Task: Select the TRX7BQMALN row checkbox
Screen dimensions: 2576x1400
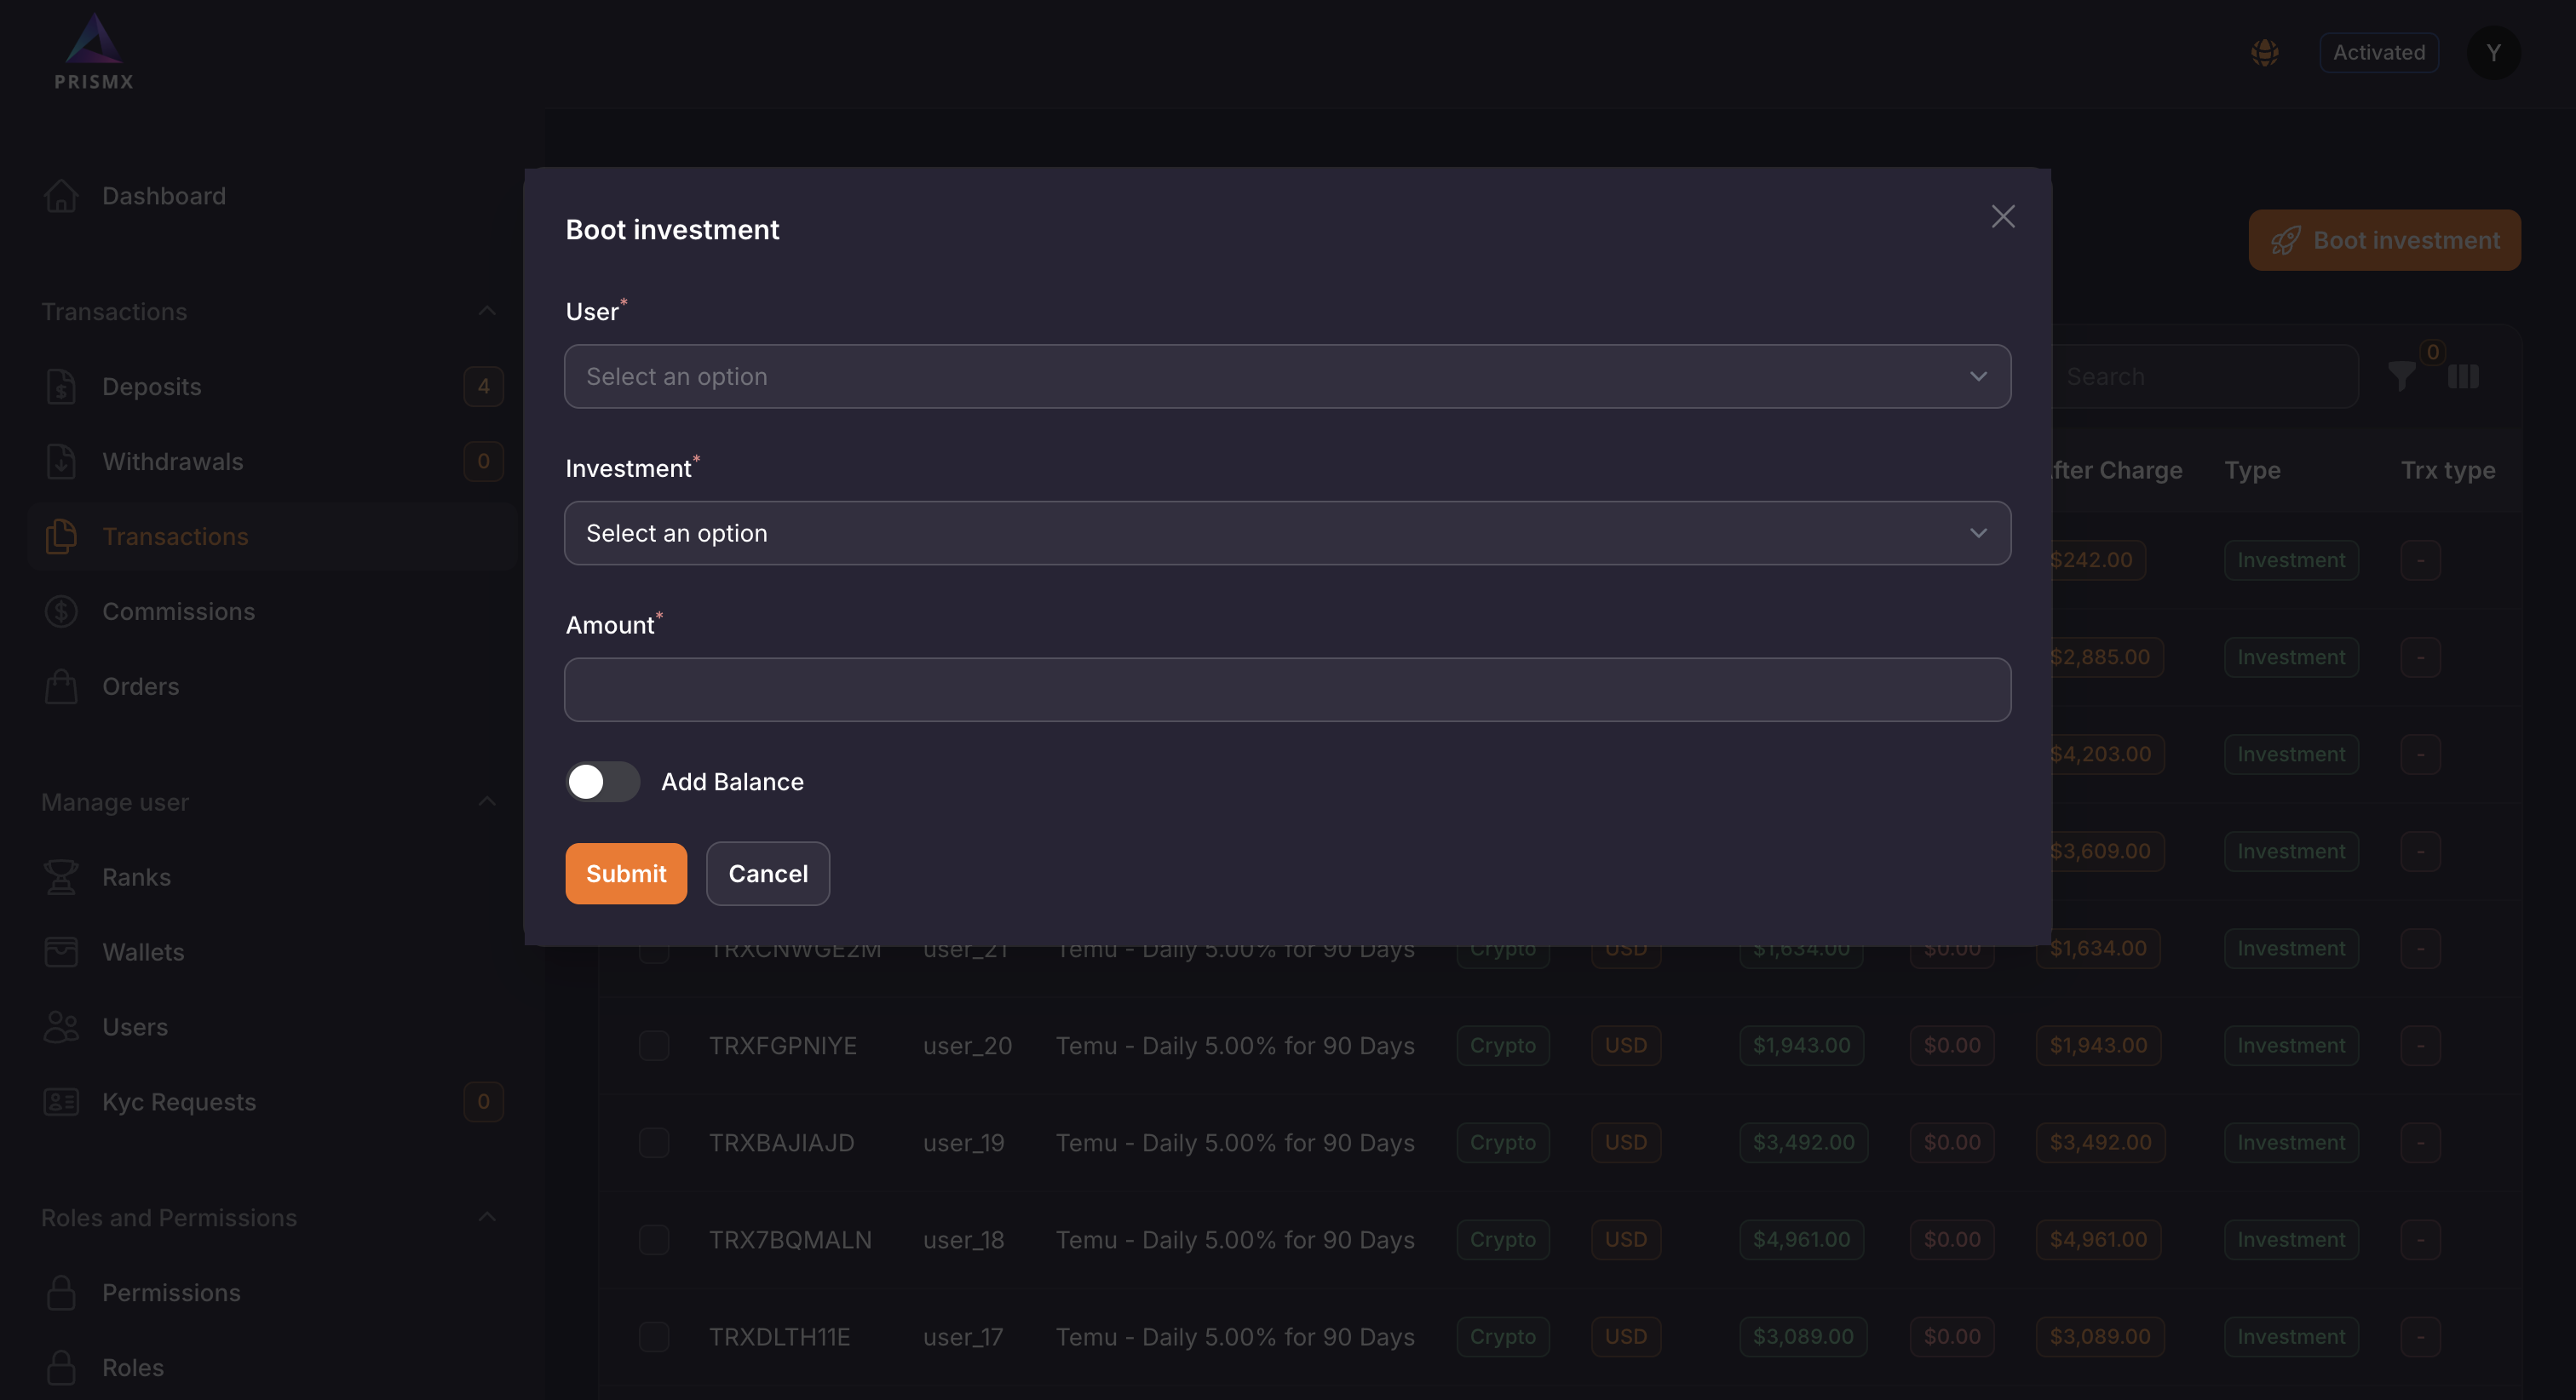Action: pos(654,1240)
